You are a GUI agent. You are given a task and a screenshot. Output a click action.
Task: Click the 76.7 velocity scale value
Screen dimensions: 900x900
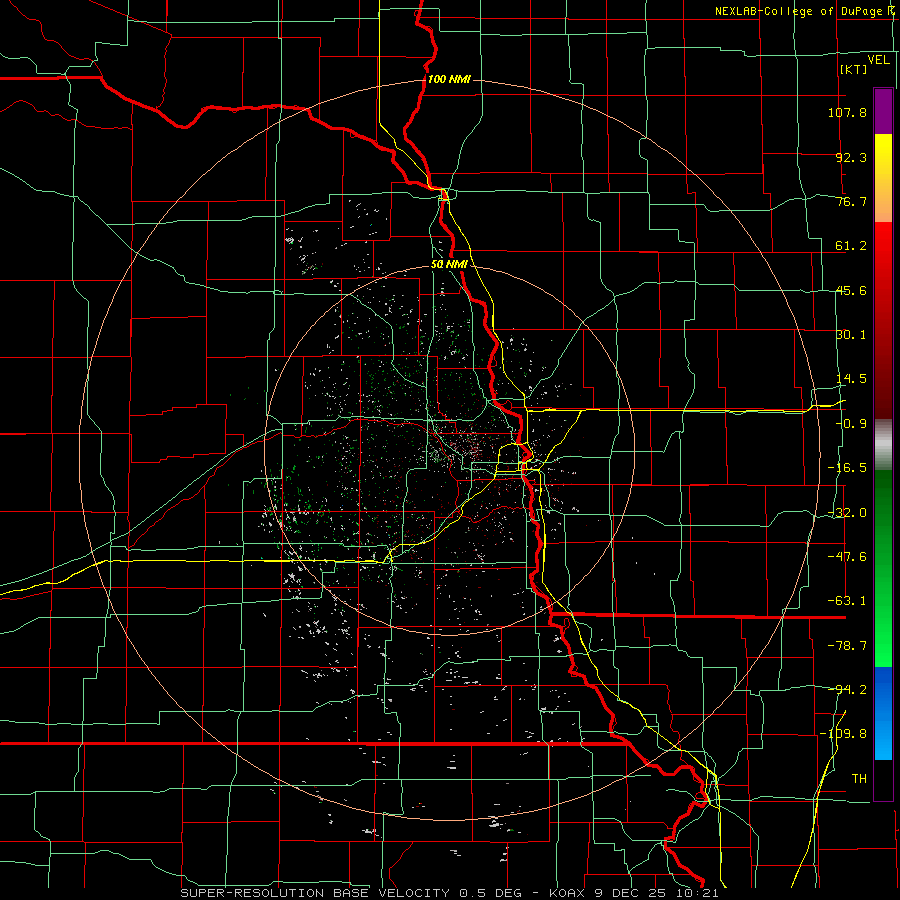point(851,201)
